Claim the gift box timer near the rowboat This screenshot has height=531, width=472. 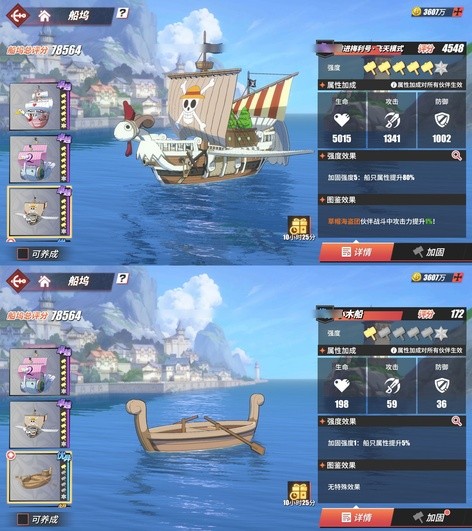point(299,493)
